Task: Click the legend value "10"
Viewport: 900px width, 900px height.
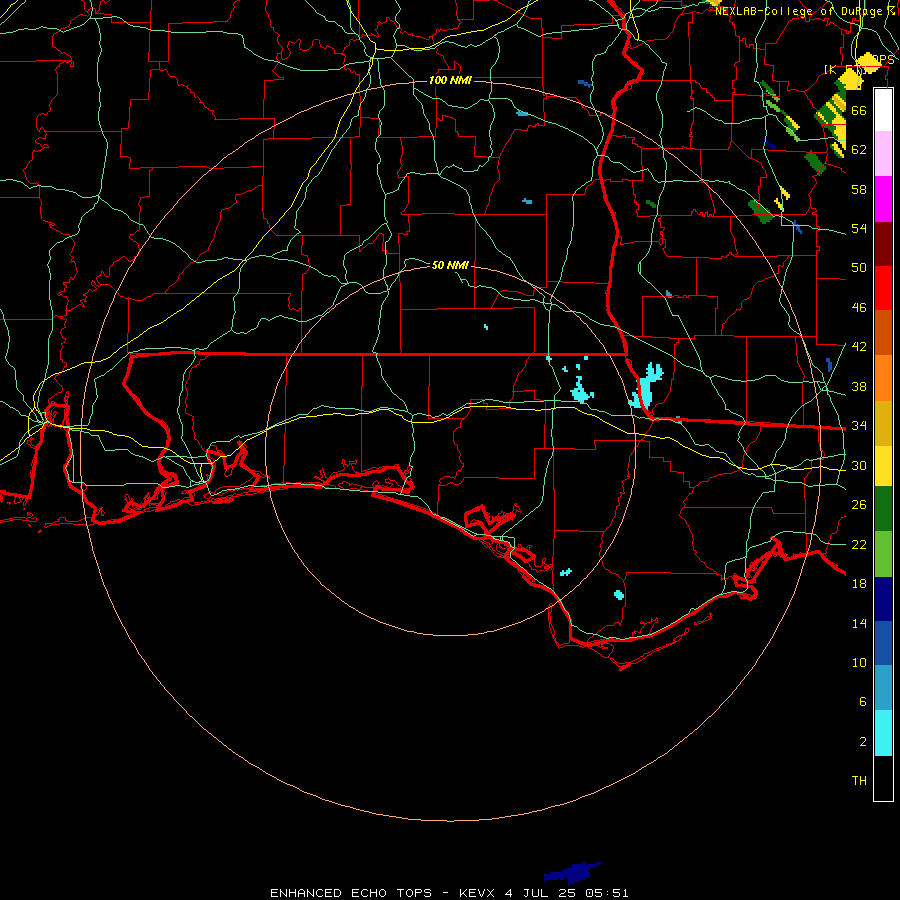Action: (859, 662)
